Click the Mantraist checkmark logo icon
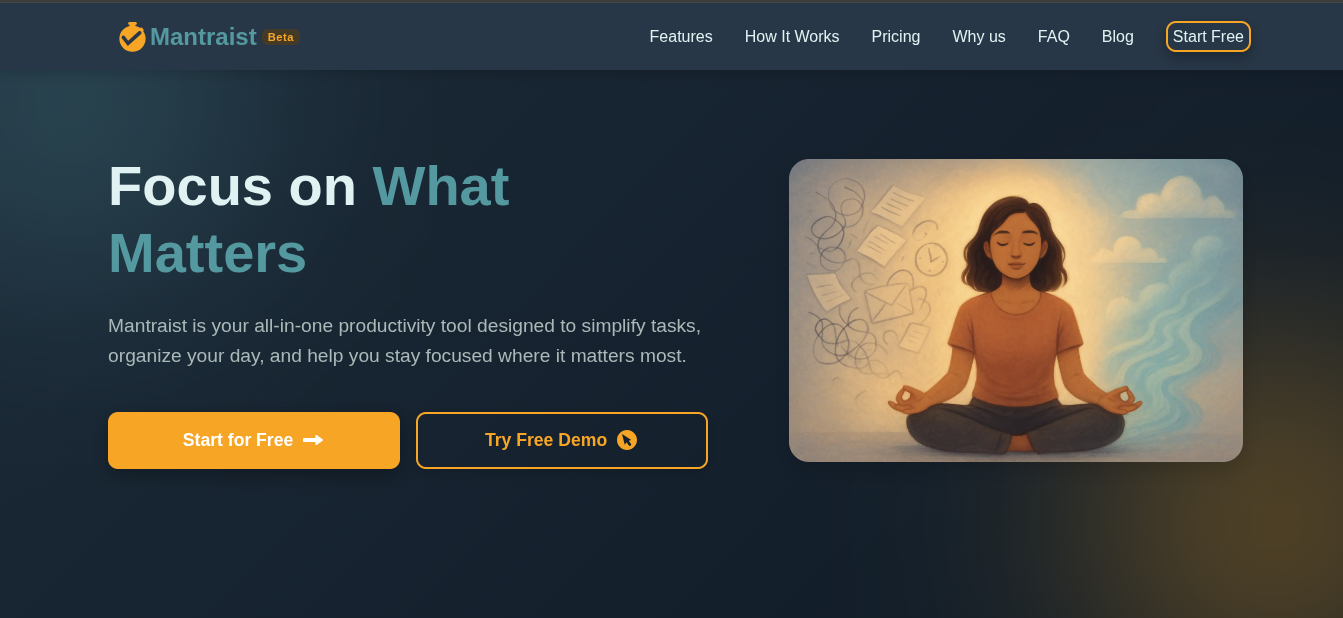This screenshot has width=1343, height=618. click(x=132, y=37)
